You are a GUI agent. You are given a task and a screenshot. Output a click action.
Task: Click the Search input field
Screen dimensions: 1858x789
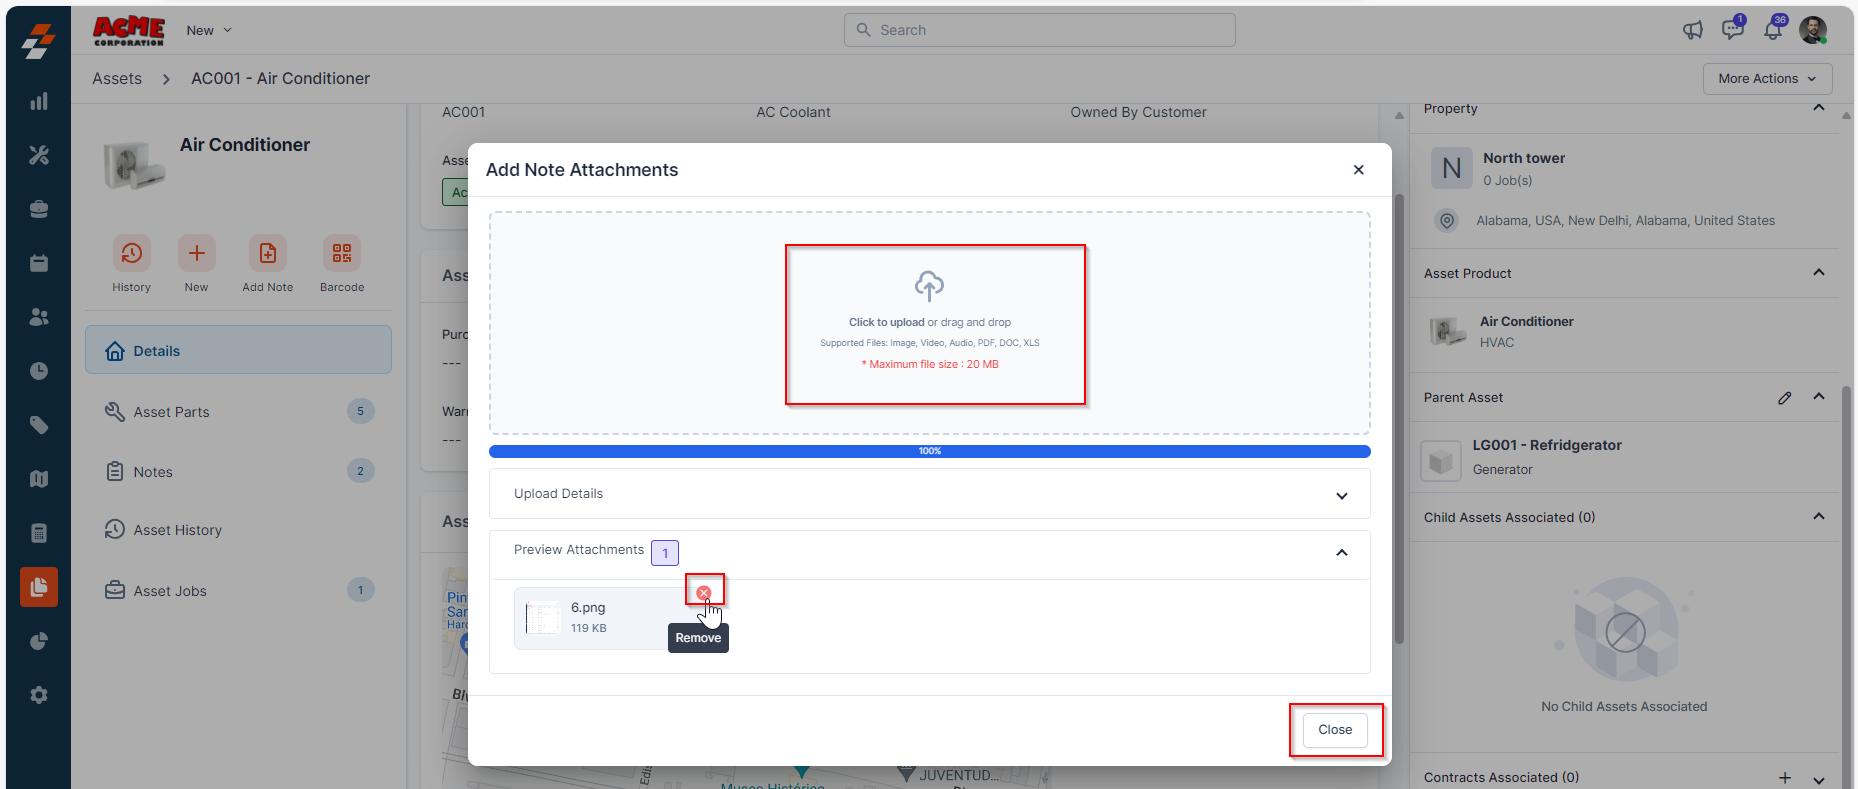coord(1040,30)
